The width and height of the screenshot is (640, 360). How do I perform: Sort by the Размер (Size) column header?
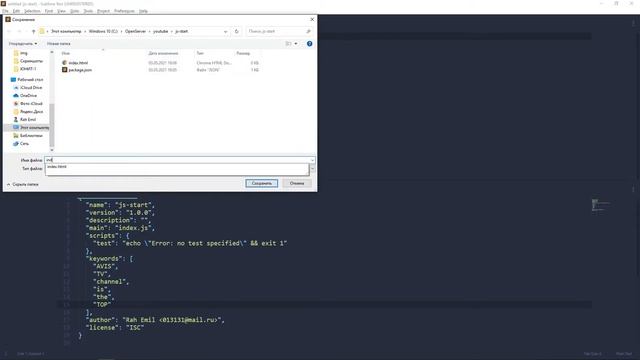point(243,53)
